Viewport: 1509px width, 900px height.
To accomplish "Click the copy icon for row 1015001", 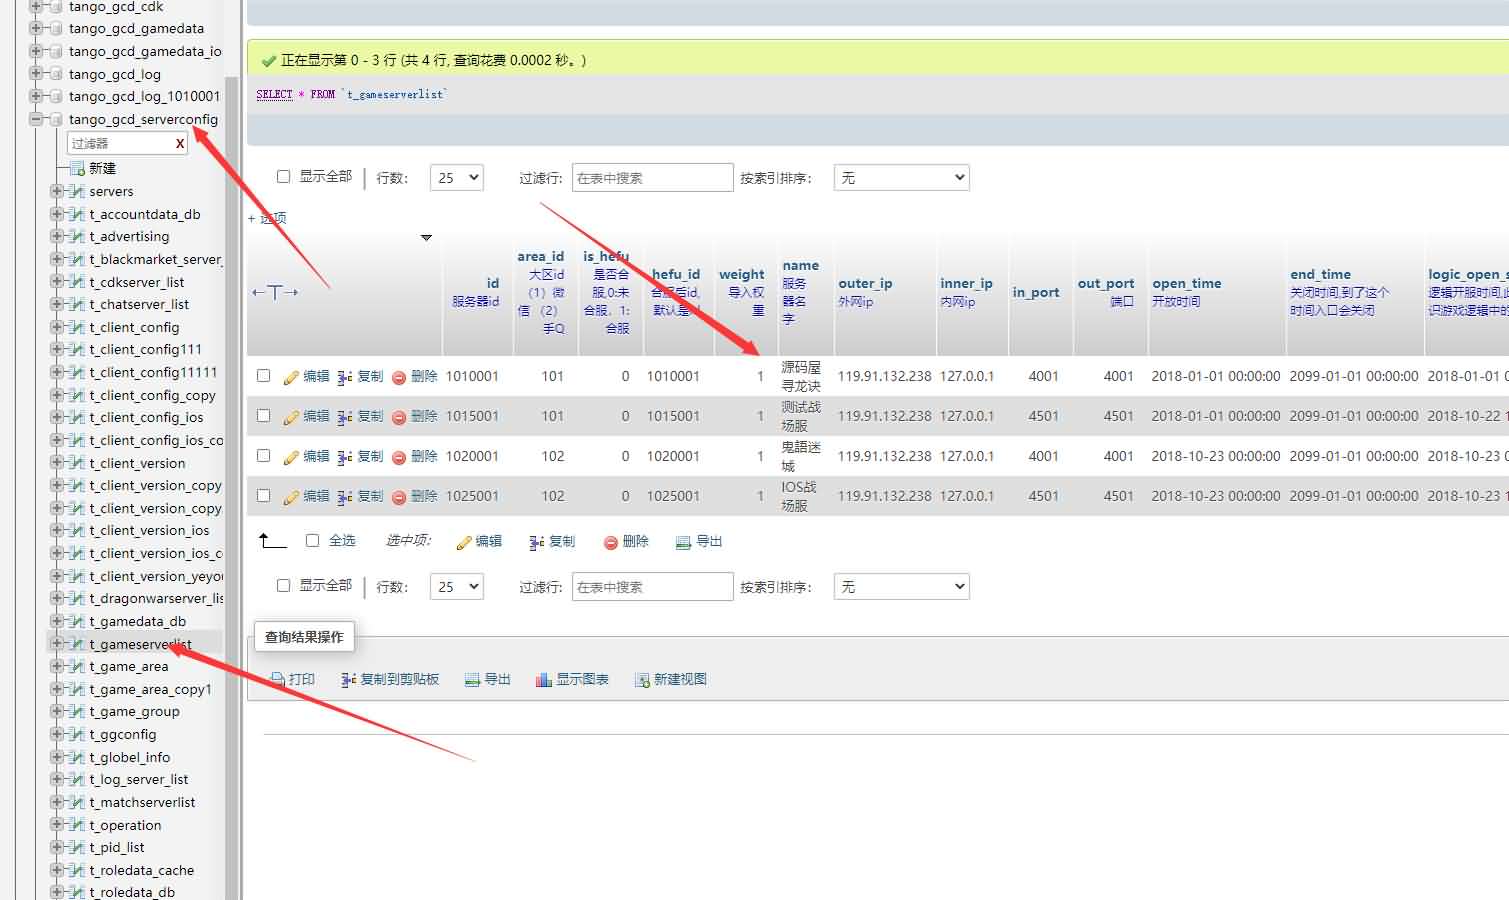I will click(345, 417).
